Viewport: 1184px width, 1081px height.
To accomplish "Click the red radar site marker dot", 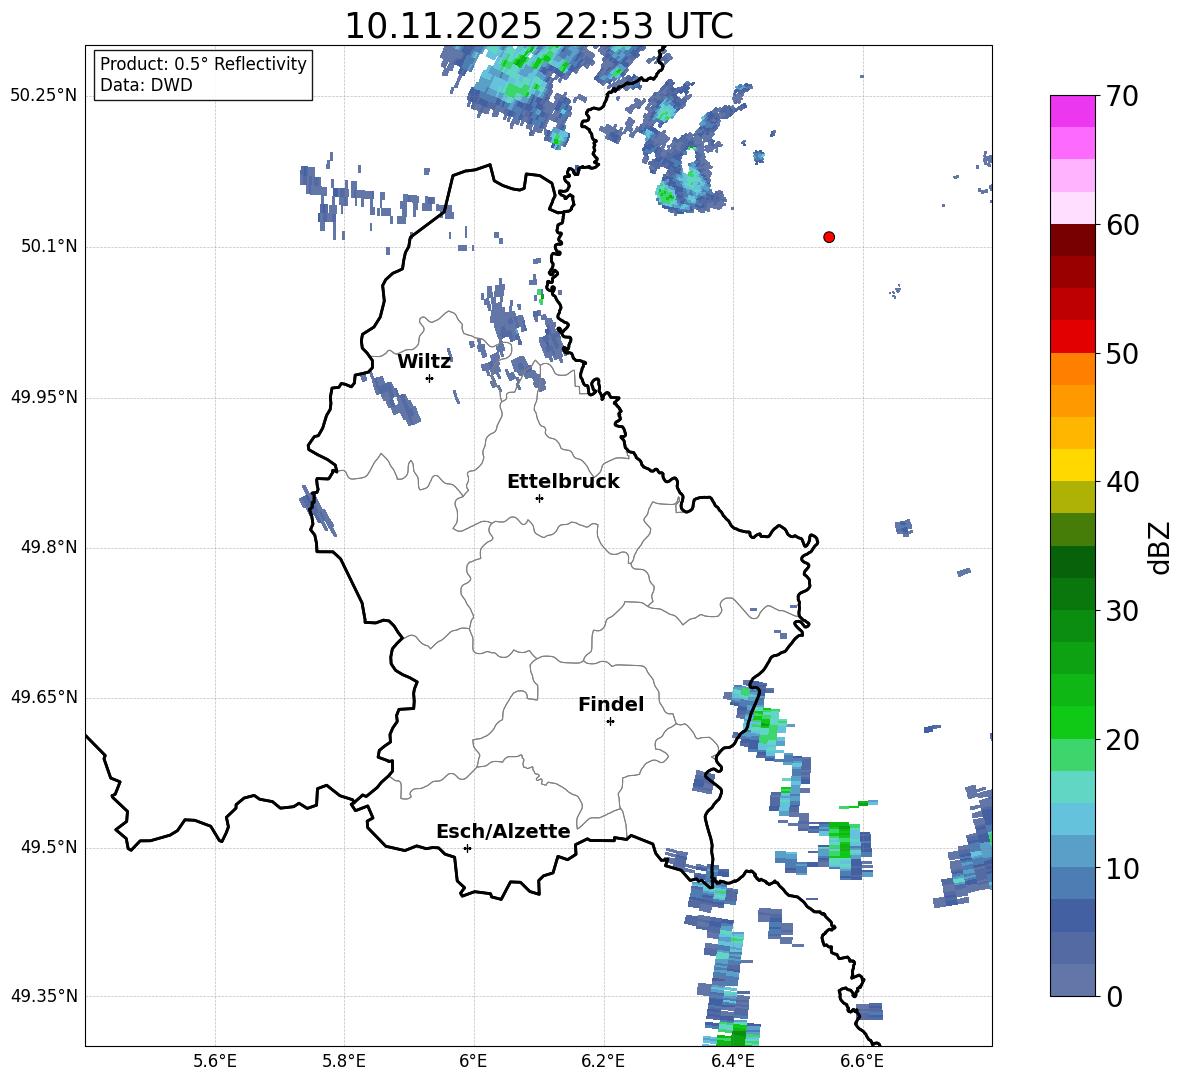I will 829,237.
